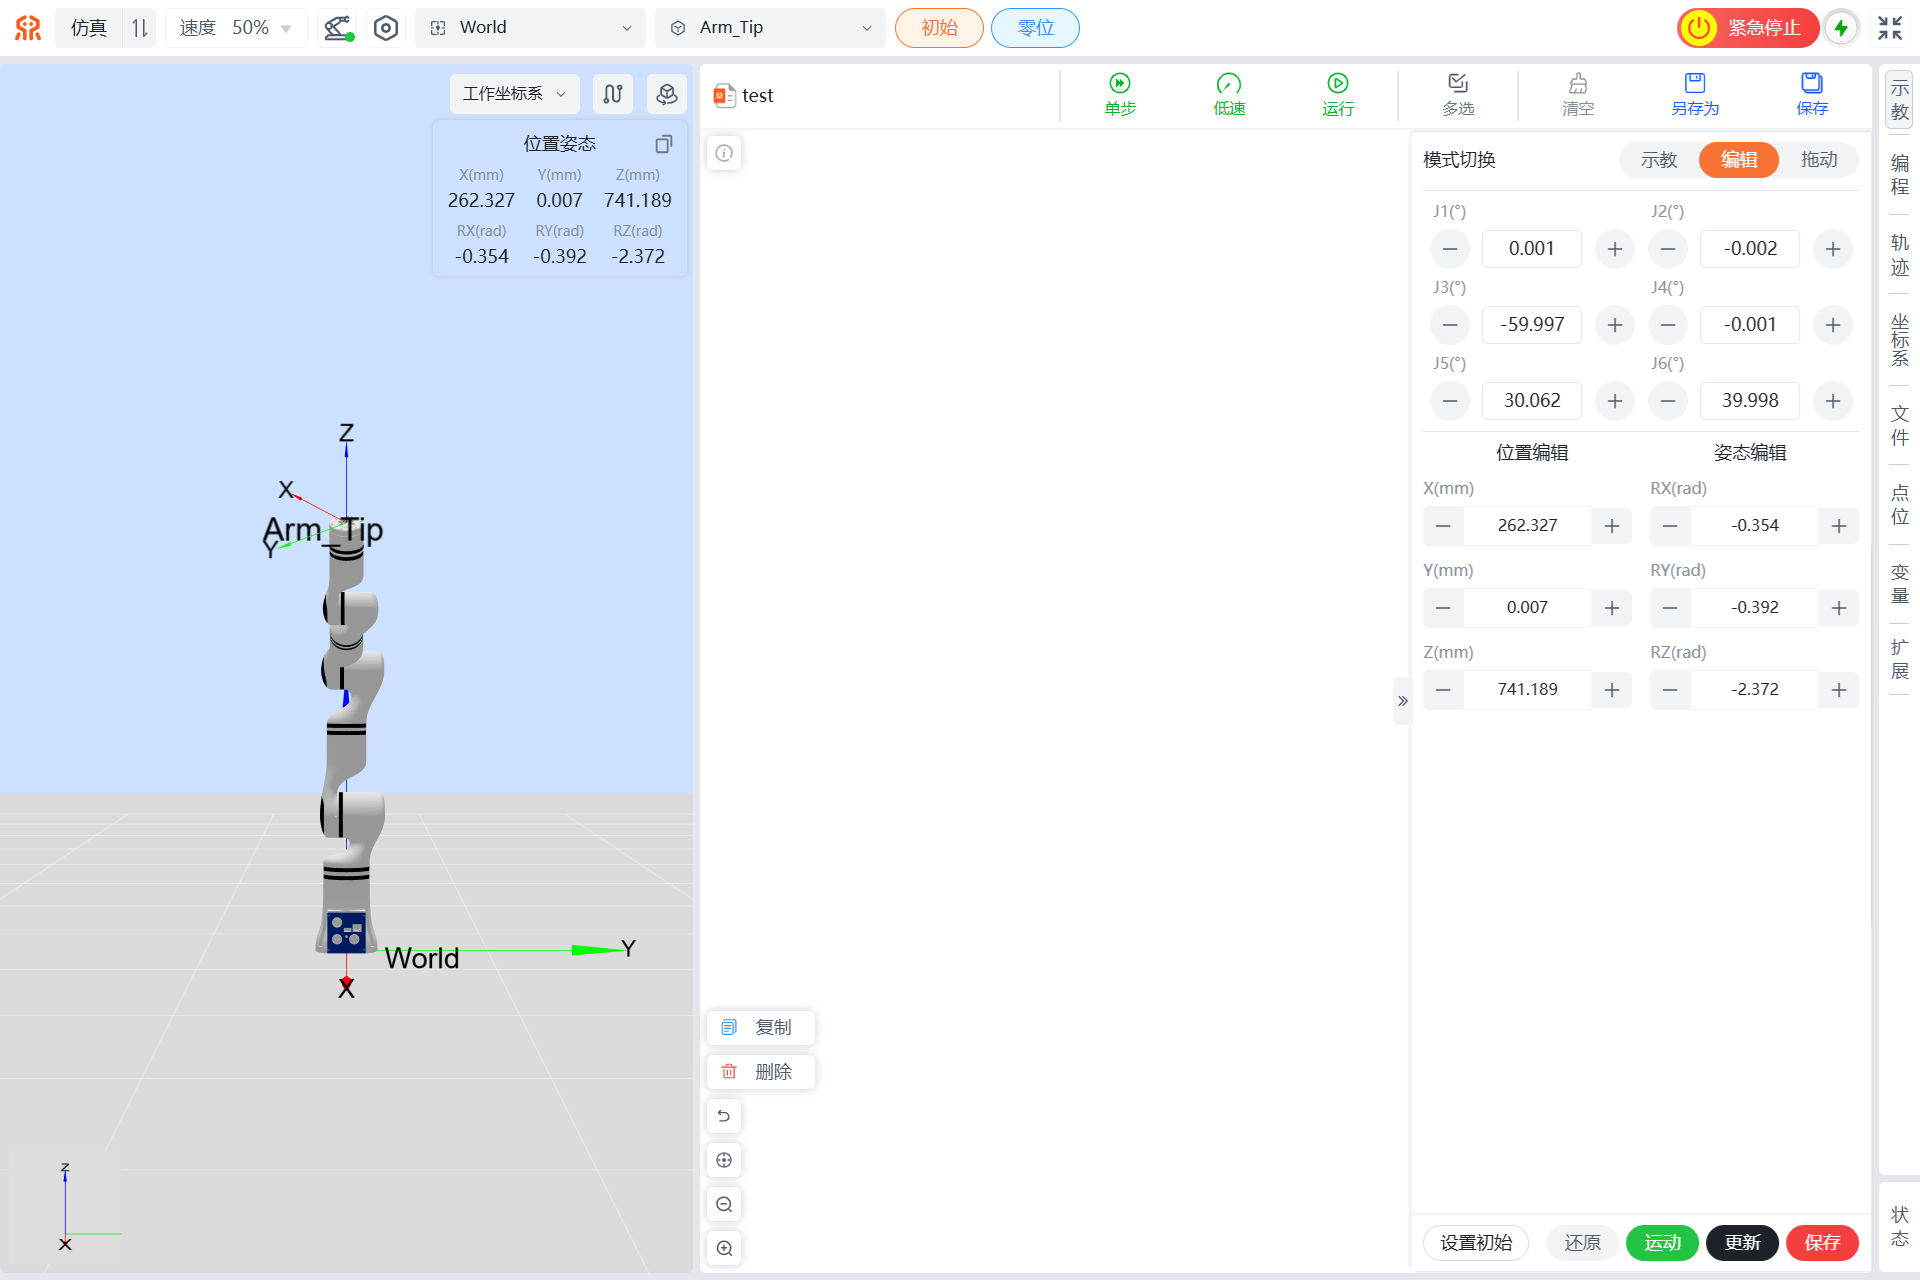Increase J3 angle with plus button
1920x1280 pixels.
tap(1614, 325)
